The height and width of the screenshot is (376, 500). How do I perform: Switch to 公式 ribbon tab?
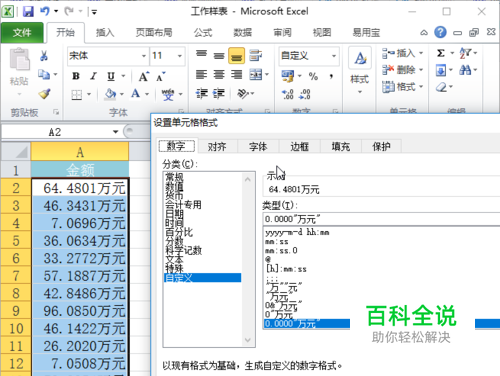click(x=203, y=33)
